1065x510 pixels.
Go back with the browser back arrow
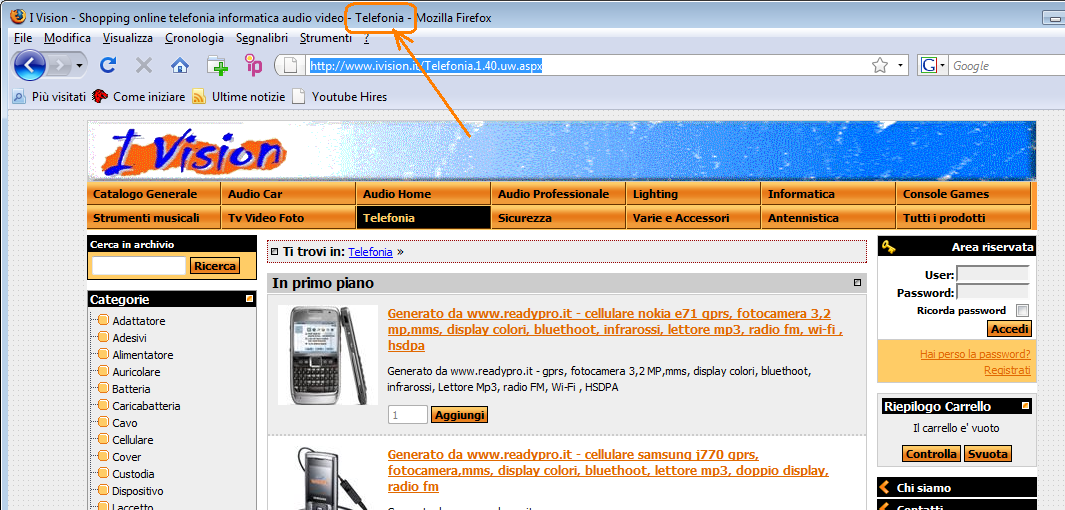point(29,66)
